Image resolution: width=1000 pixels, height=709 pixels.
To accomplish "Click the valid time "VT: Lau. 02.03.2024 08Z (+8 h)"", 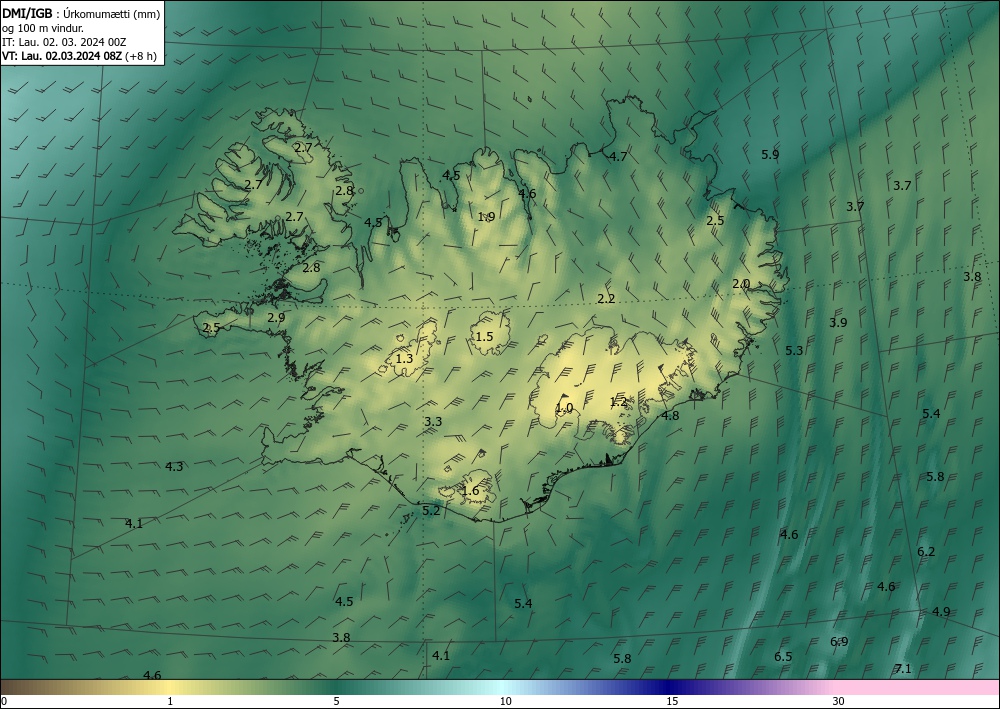I will [79, 56].
